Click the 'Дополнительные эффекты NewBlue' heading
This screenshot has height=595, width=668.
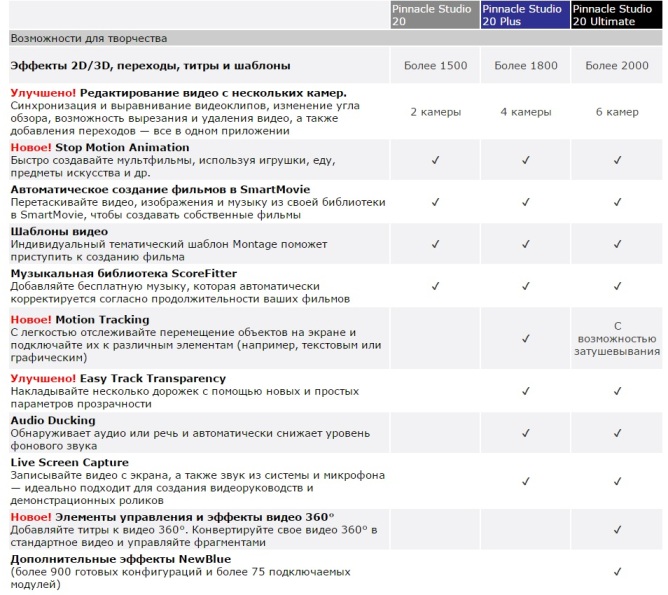tap(118, 558)
